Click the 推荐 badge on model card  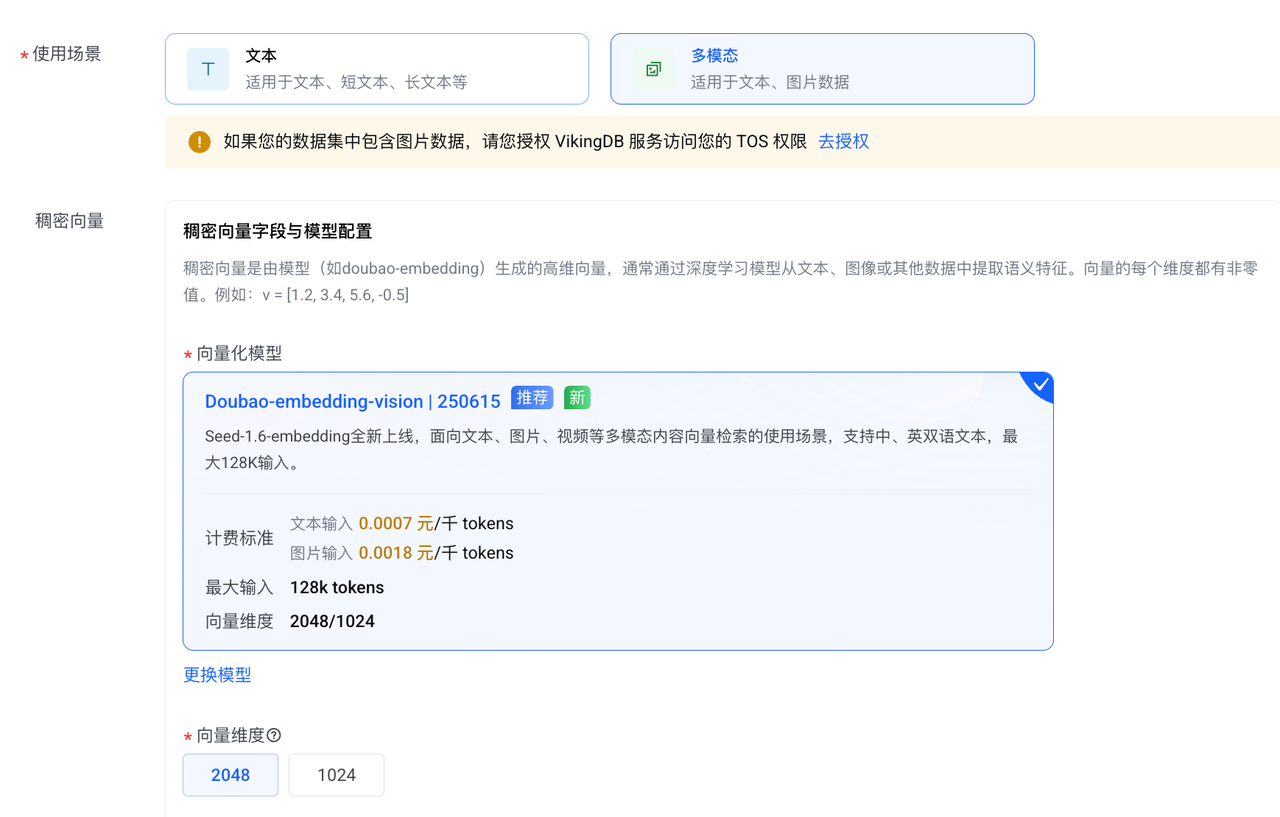(x=532, y=398)
